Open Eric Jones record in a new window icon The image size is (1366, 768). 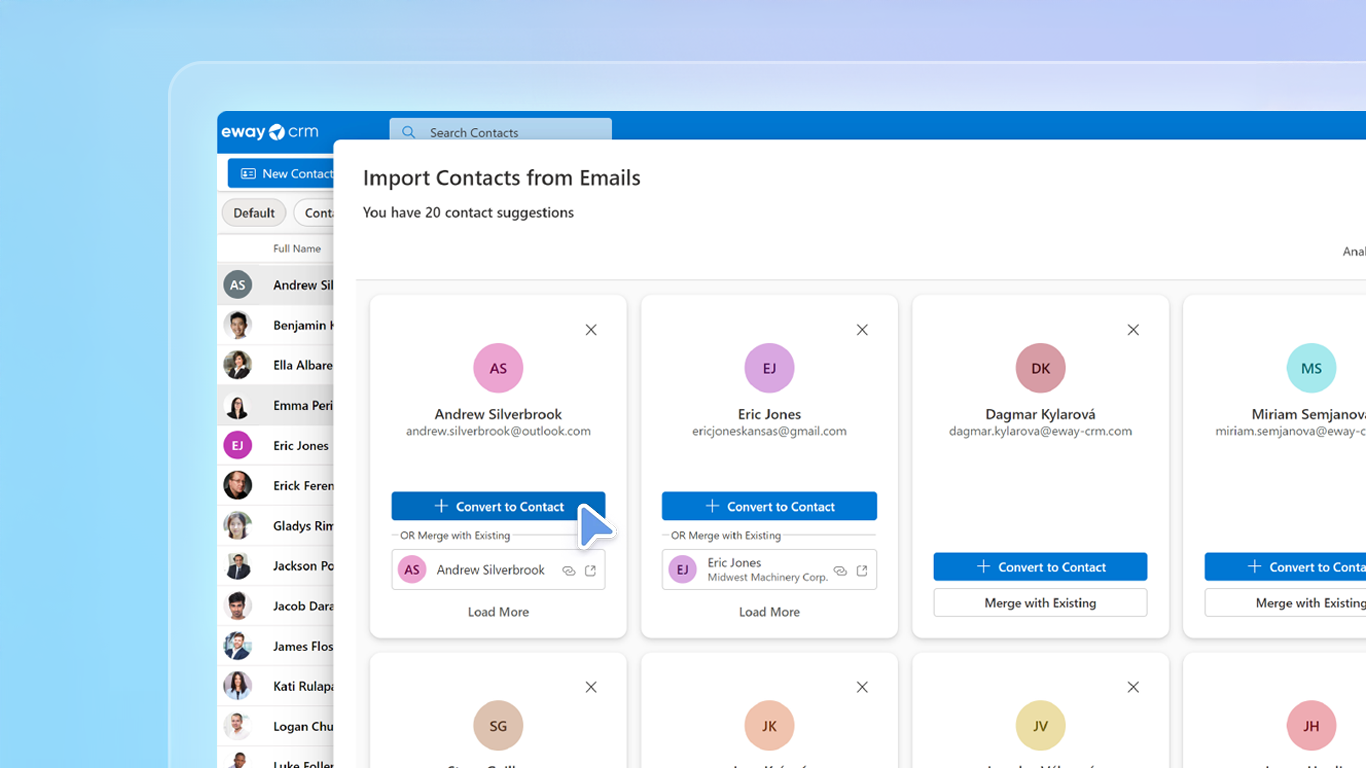click(862, 569)
